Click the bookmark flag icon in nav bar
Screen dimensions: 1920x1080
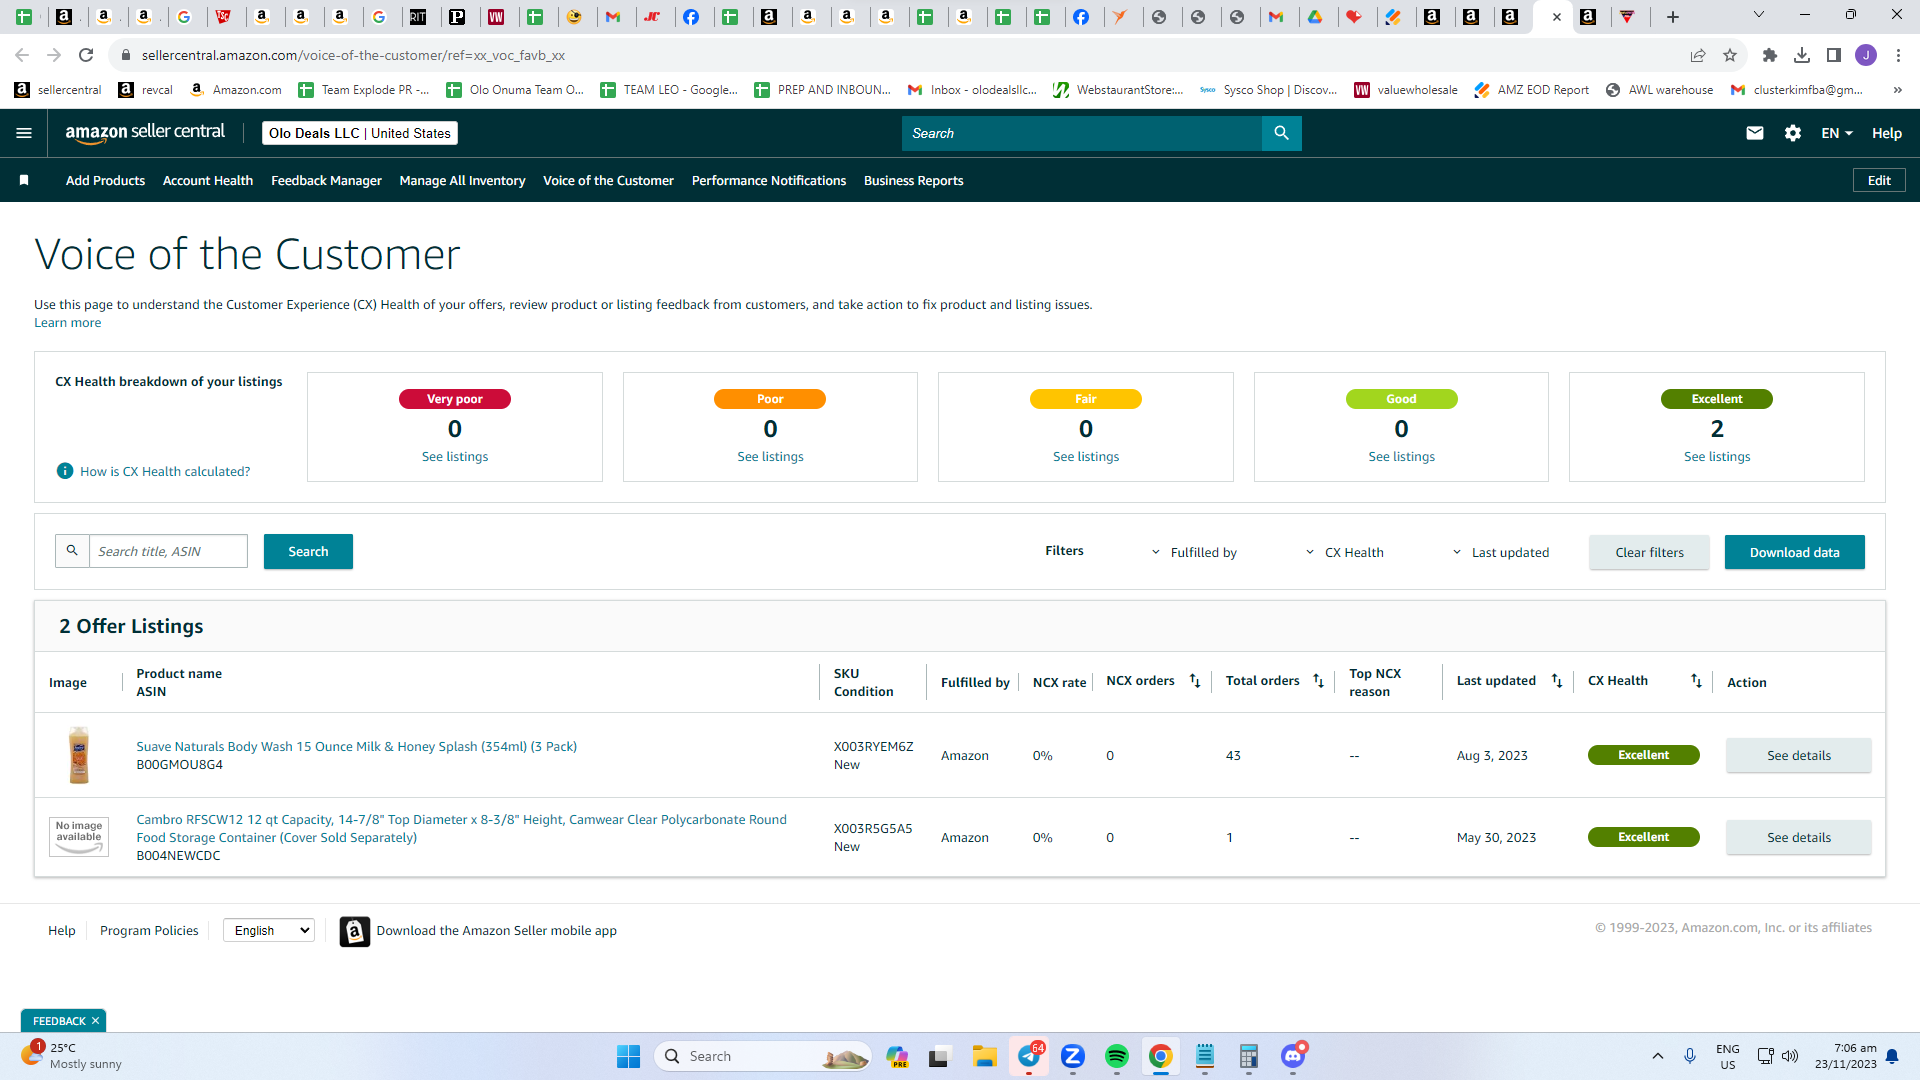[x=24, y=180]
